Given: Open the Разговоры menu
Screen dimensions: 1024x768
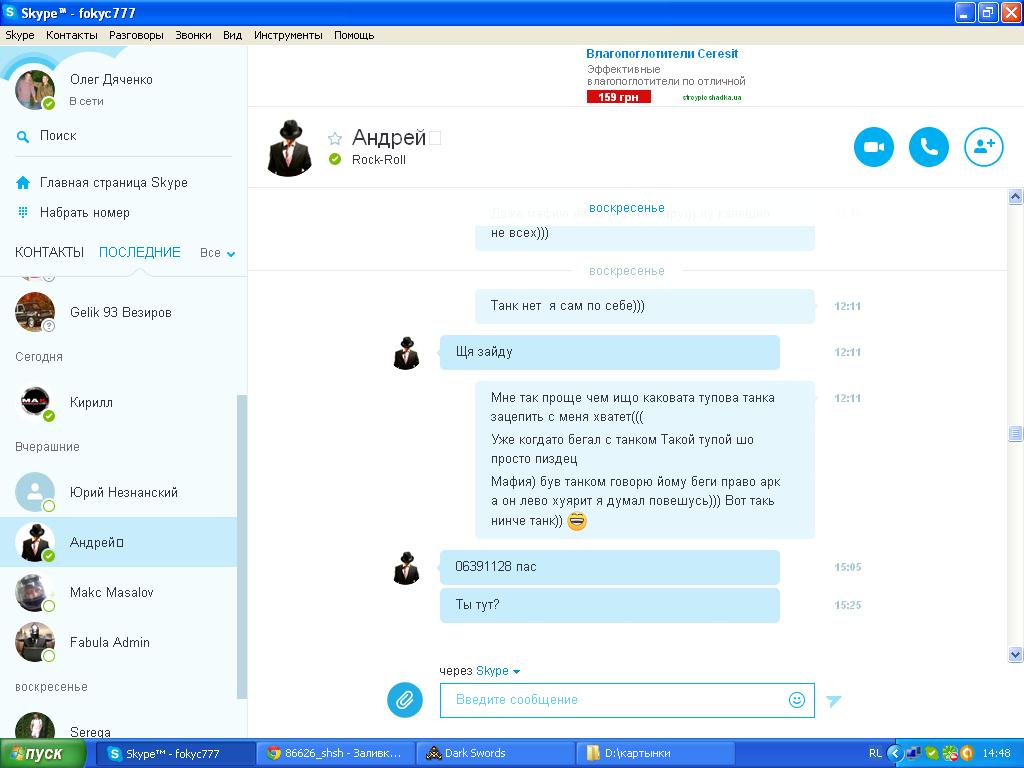Looking at the screenshot, I should (x=136, y=35).
